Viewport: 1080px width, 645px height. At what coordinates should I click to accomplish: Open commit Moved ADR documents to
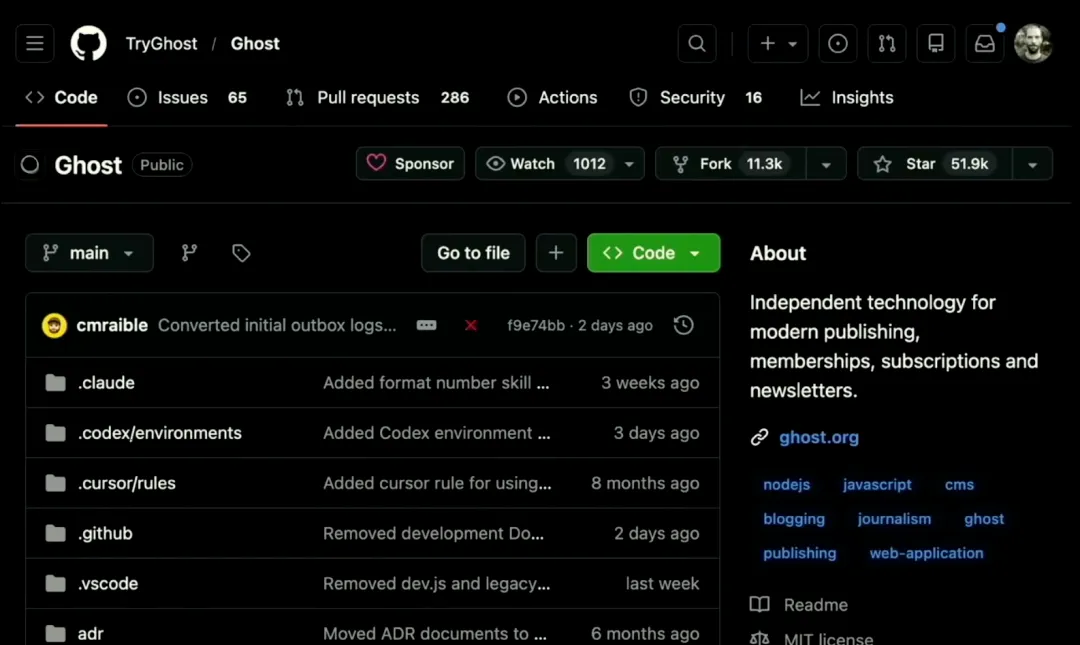coord(435,633)
